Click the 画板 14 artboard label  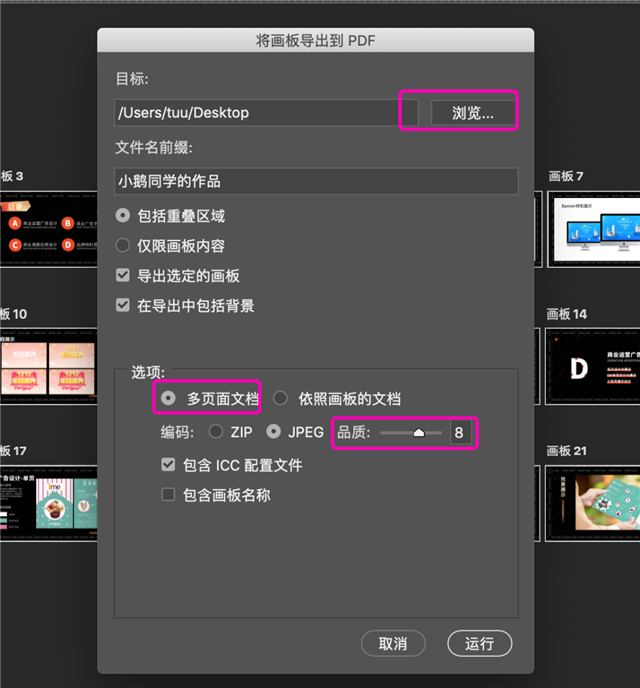[x=567, y=314]
